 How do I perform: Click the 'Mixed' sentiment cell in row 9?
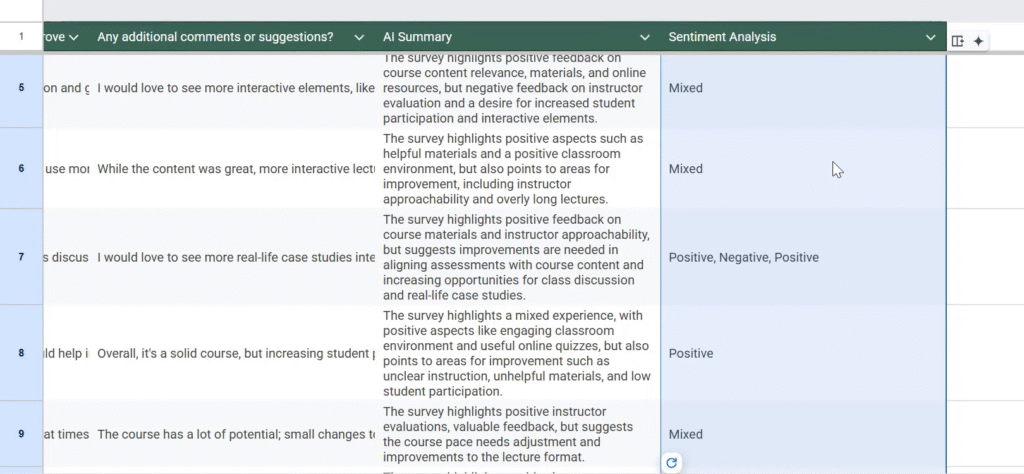(803, 434)
